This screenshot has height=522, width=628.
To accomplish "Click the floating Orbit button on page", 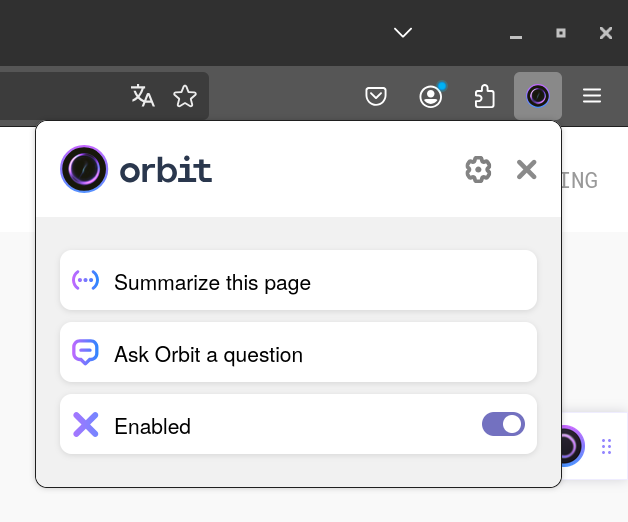I will coord(573,446).
